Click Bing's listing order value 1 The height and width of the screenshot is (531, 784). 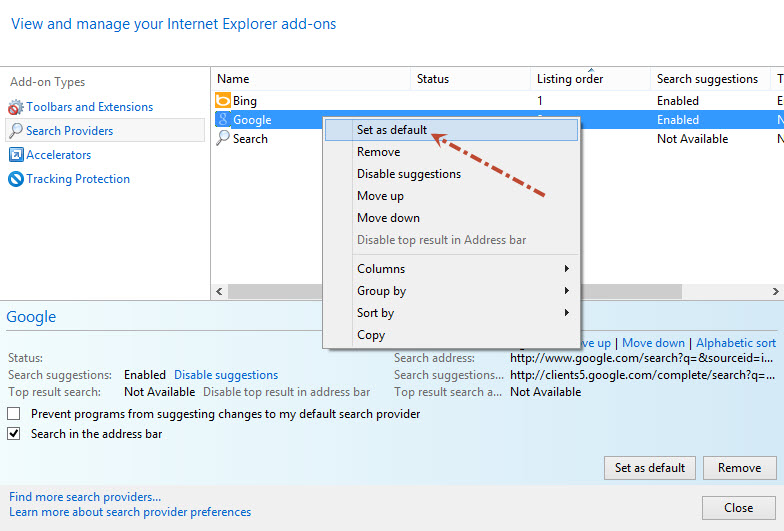click(x=540, y=100)
